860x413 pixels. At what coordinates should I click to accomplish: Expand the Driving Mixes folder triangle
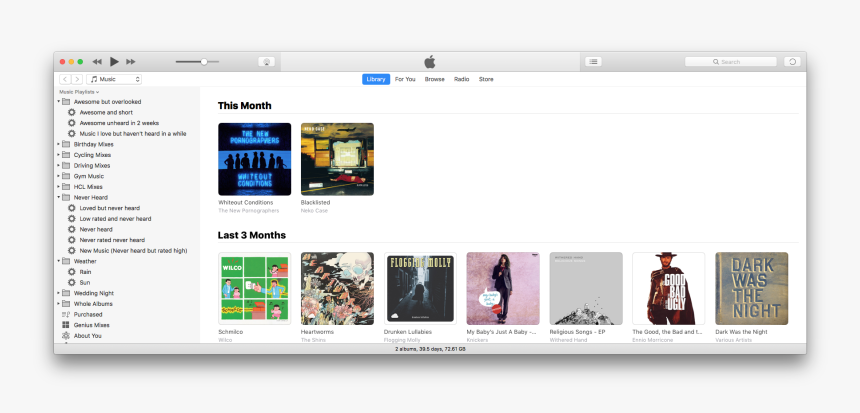tap(59, 166)
